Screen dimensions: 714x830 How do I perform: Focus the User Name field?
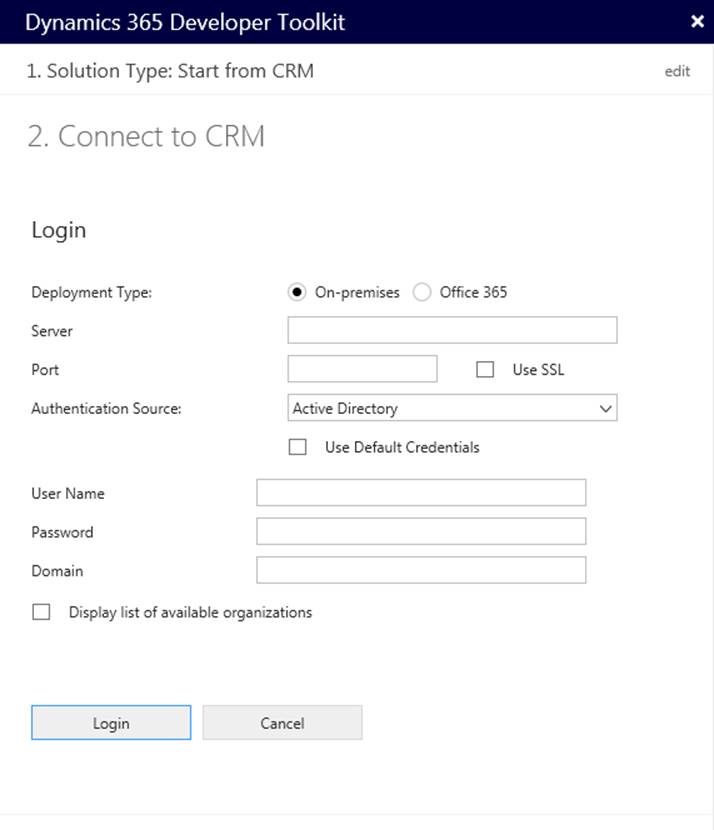(421, 492)
